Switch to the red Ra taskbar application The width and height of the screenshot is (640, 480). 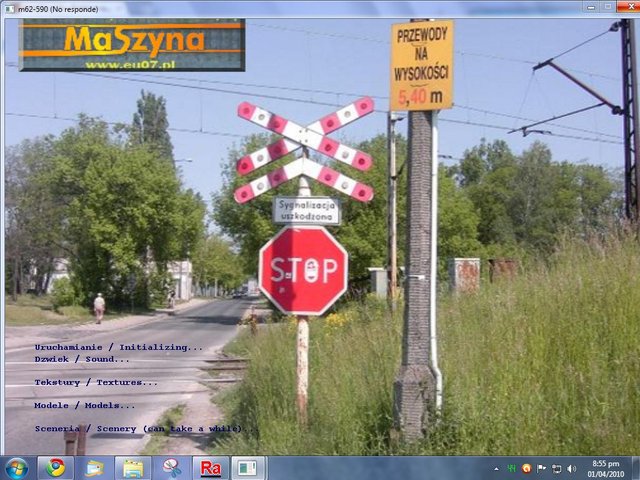[x=210, y=468]
